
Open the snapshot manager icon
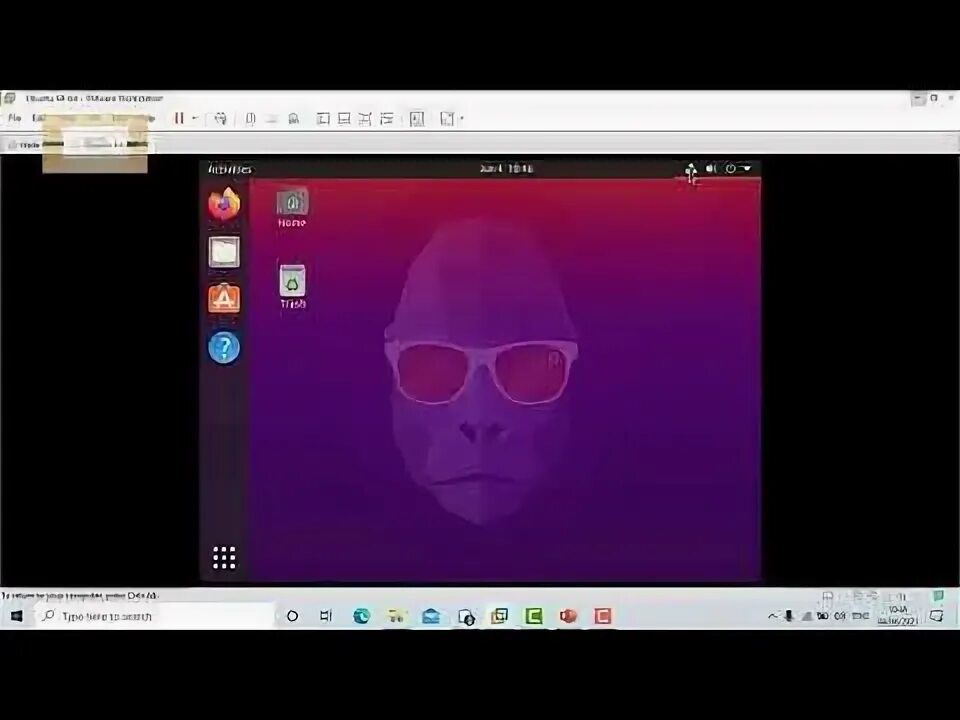[294, 119]
